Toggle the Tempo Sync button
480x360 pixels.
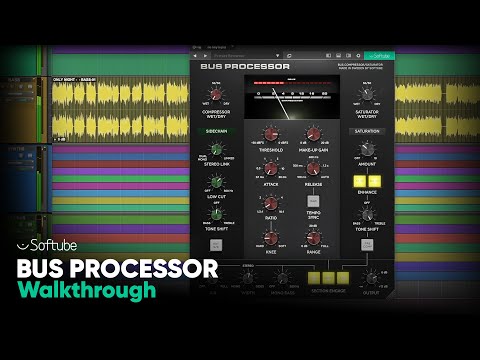pos(313,201)
